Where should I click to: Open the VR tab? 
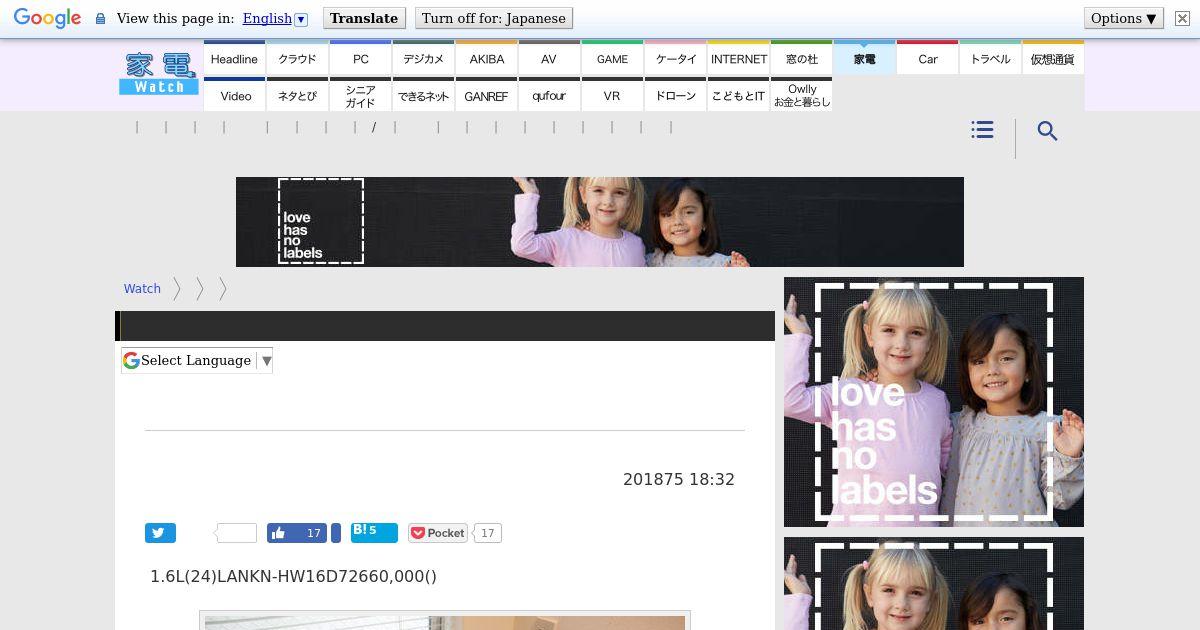click(612, 95)
